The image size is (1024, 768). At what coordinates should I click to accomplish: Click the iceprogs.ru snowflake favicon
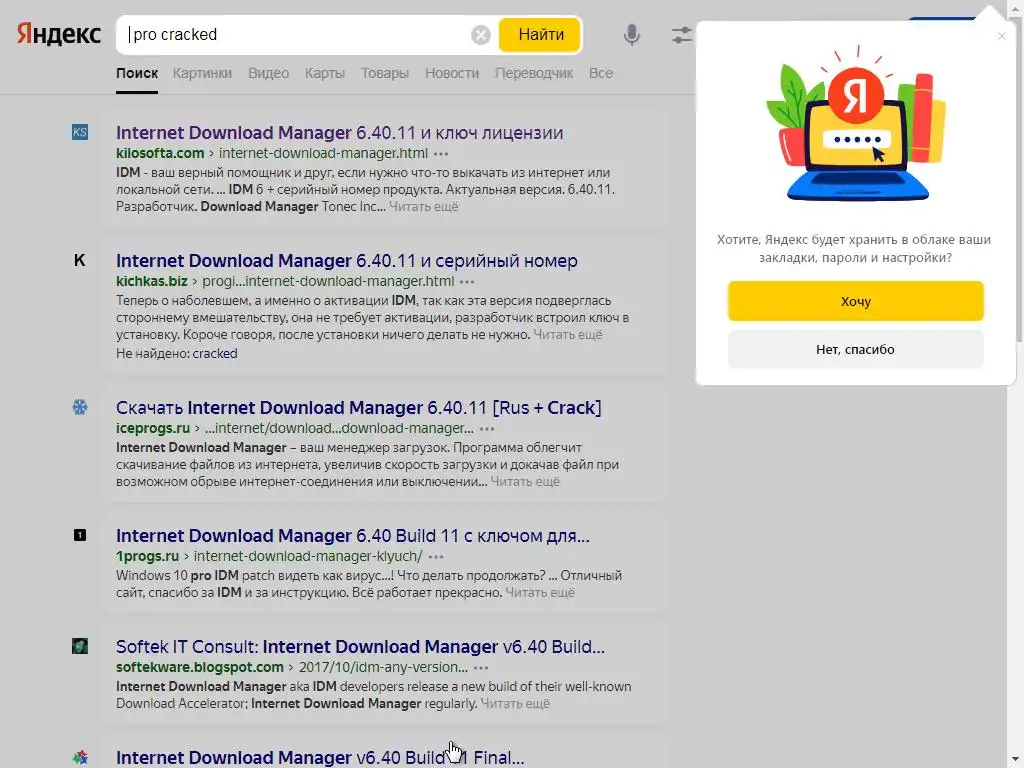point(80,408)
